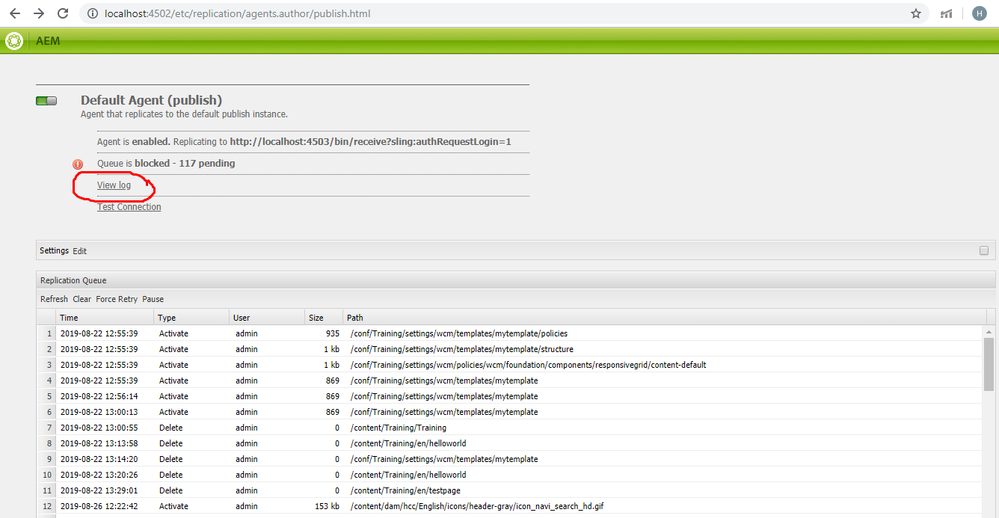Screen dimensions: 999x518
Task: Click the browser back arrow
Action: click(14, 14)
